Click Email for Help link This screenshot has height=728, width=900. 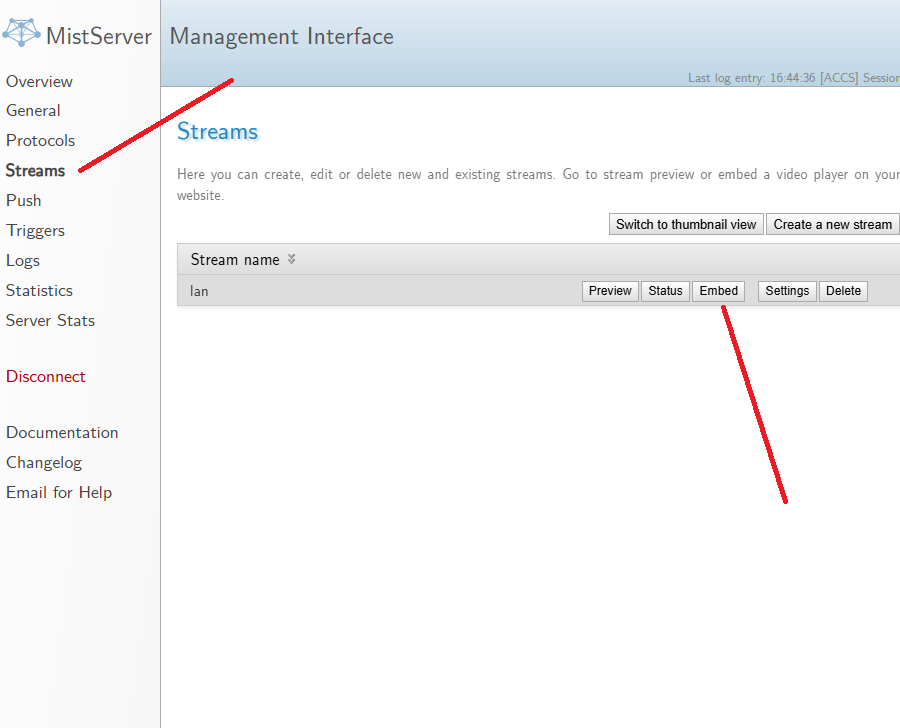(59, 493)
